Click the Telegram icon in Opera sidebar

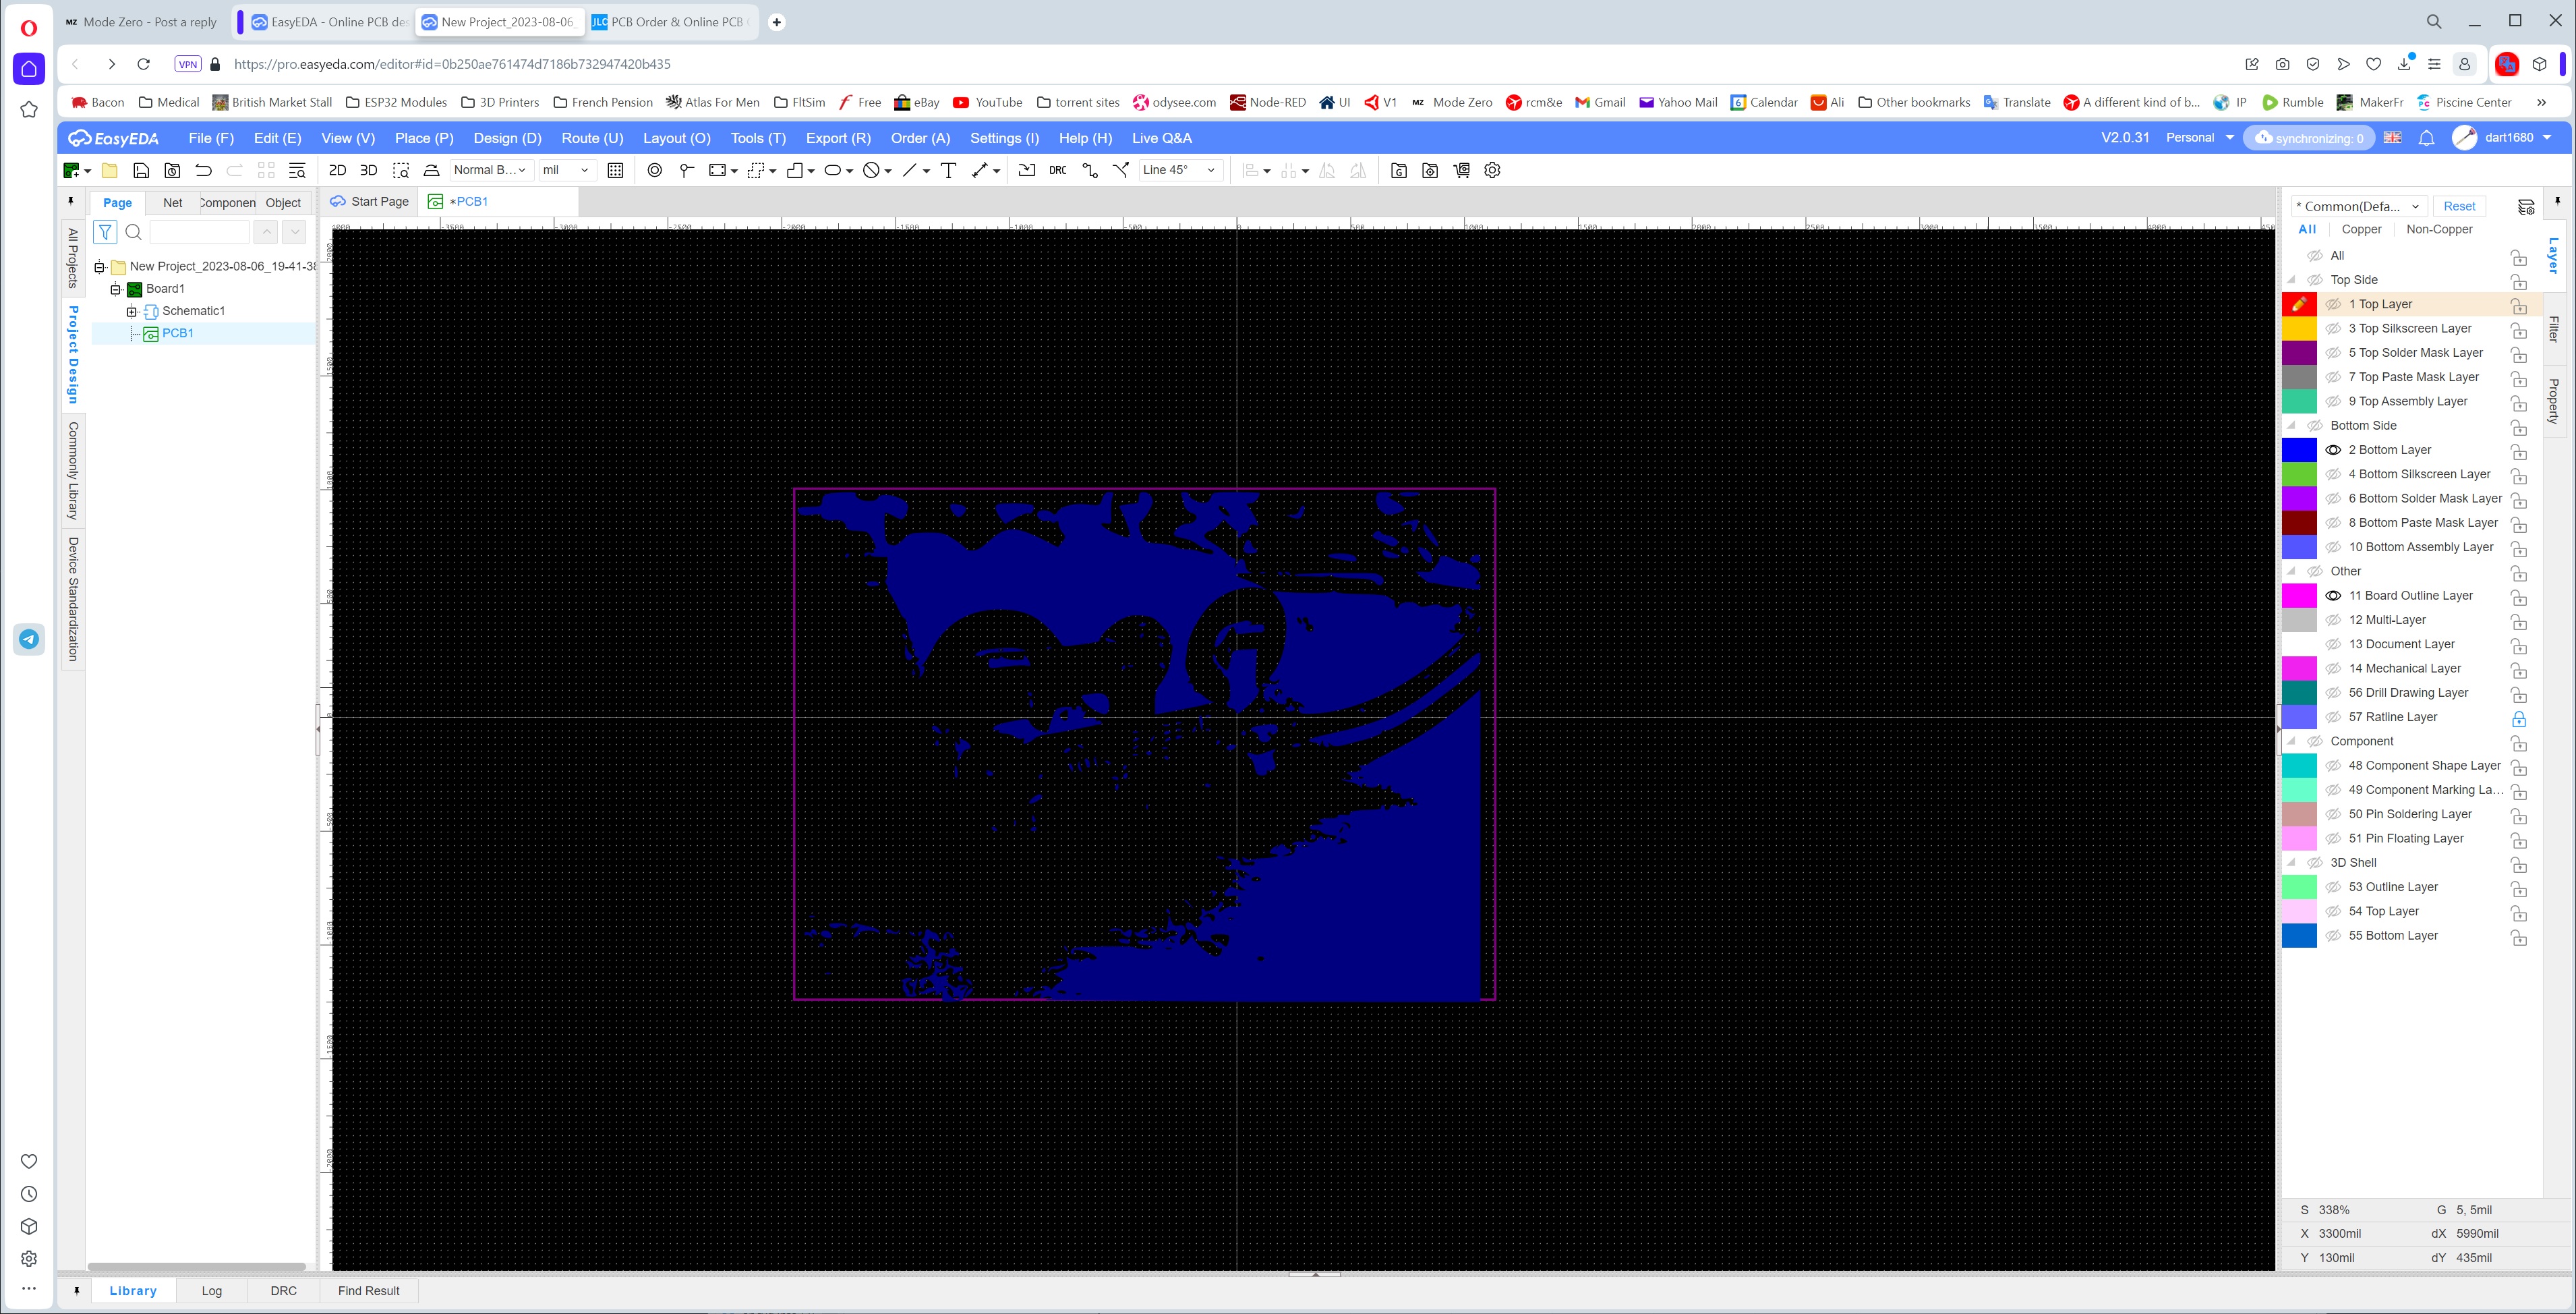(x=29, y=639)
